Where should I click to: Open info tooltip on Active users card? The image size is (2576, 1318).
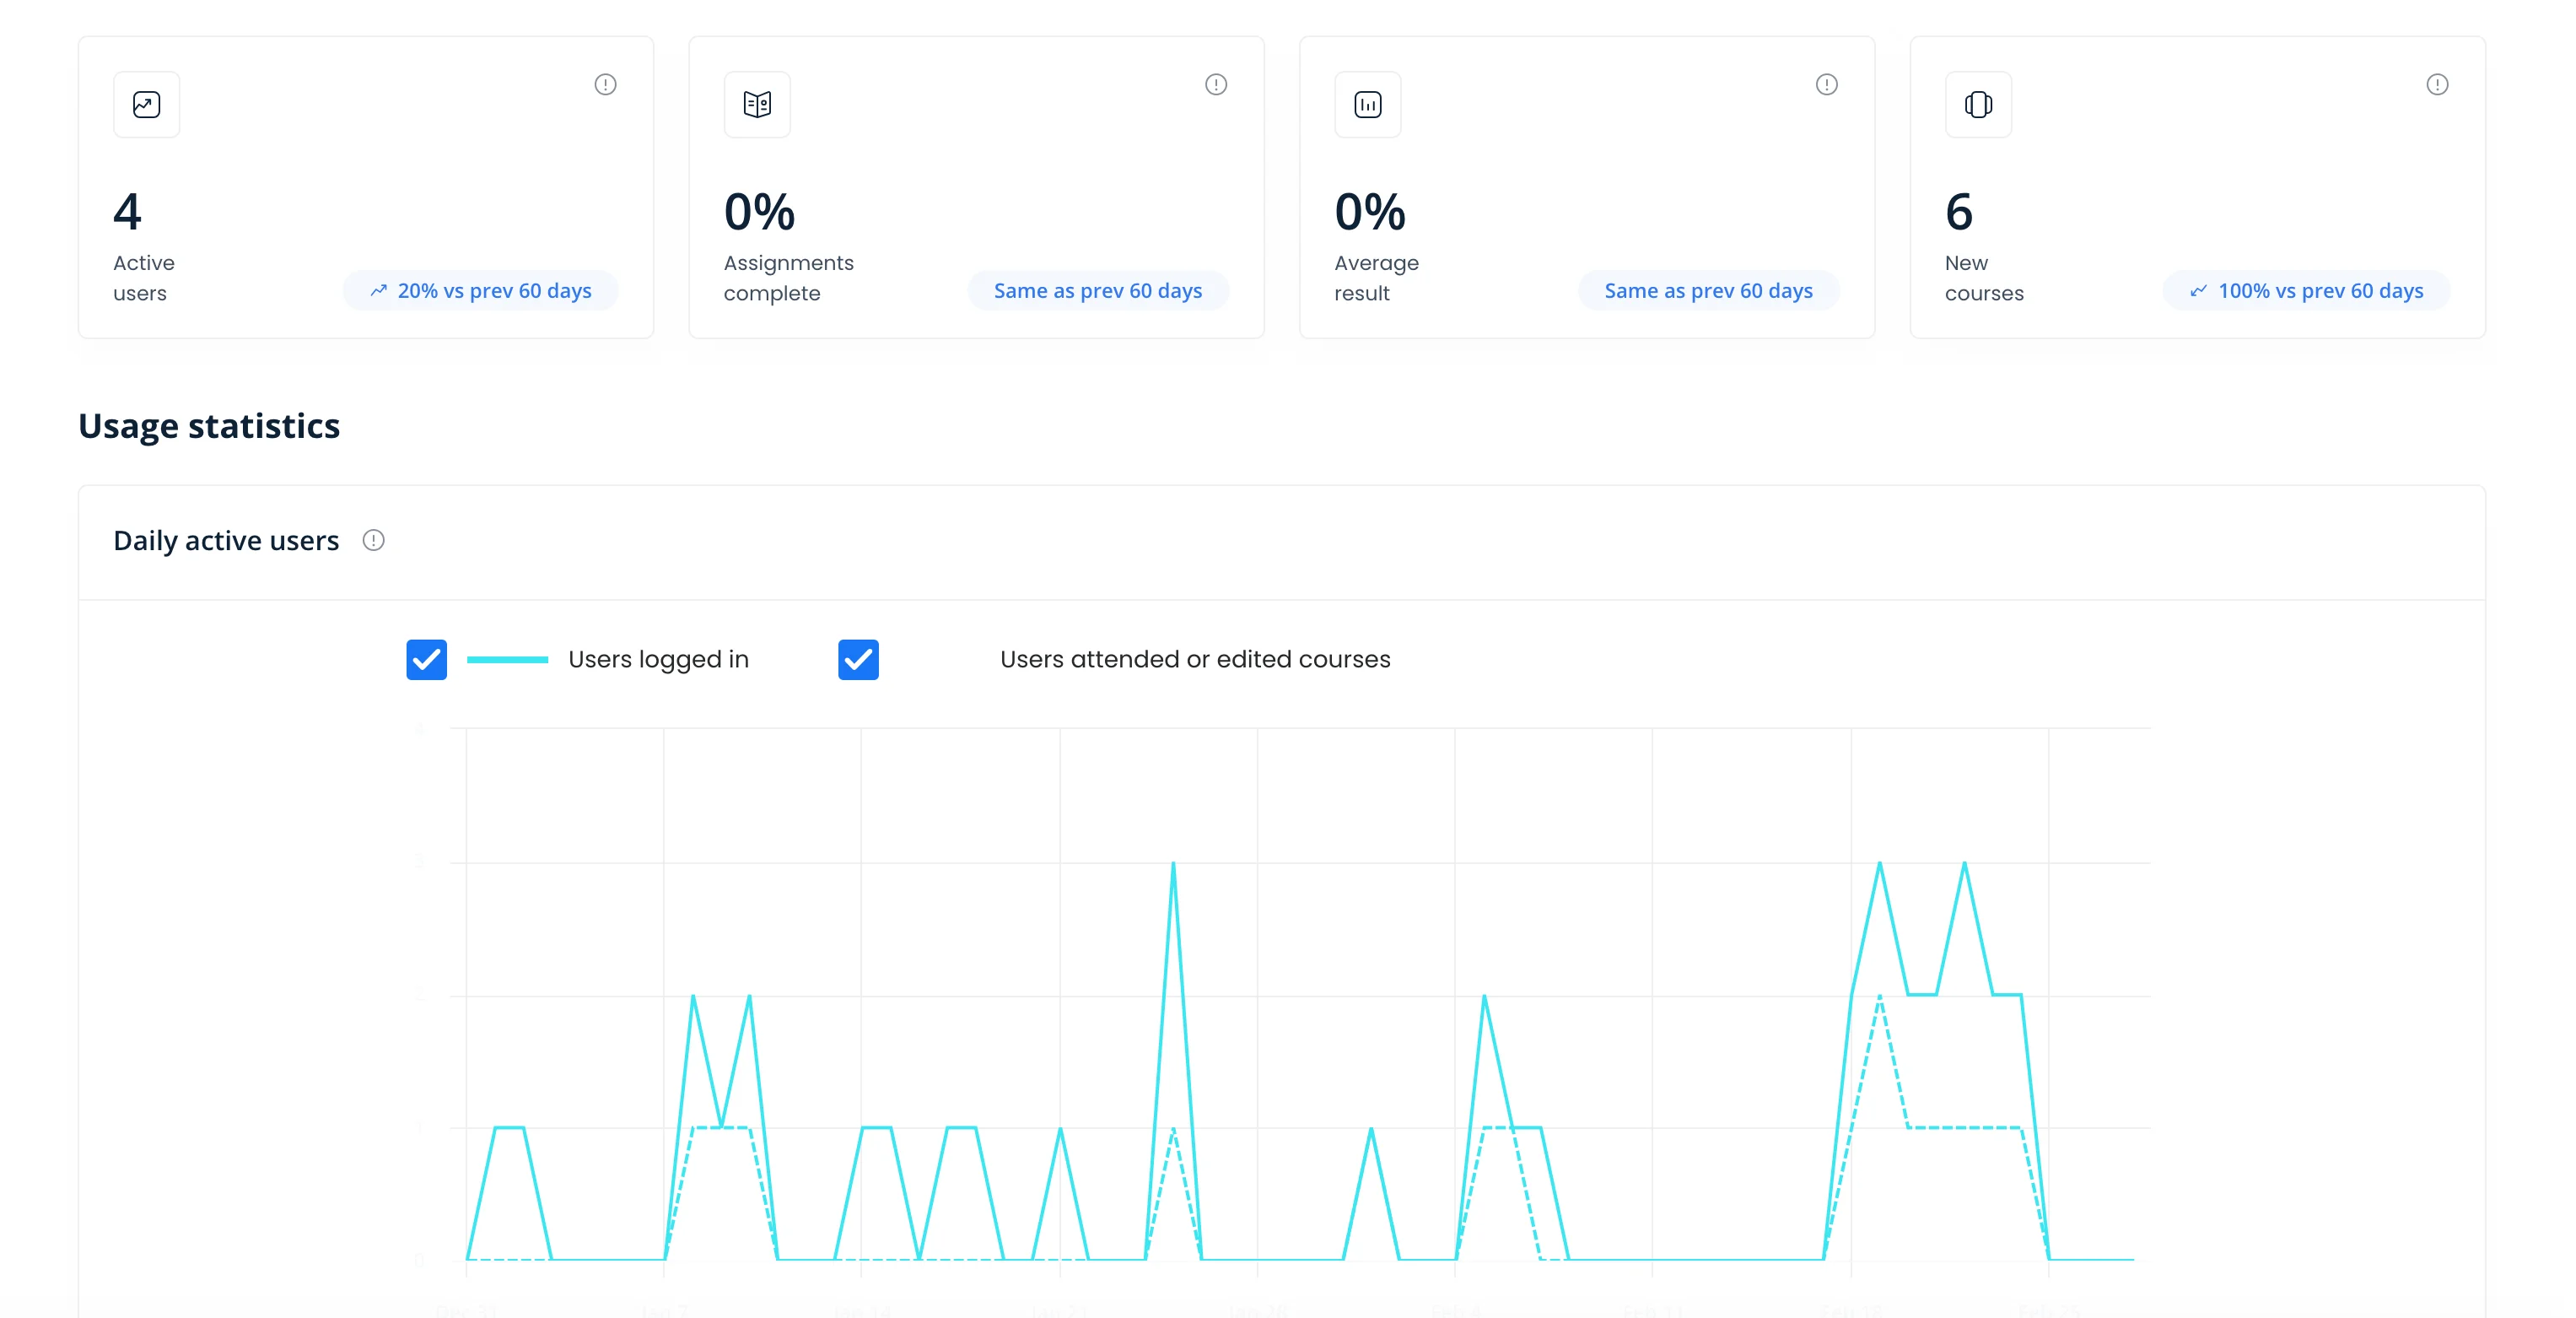click(605, 84)
